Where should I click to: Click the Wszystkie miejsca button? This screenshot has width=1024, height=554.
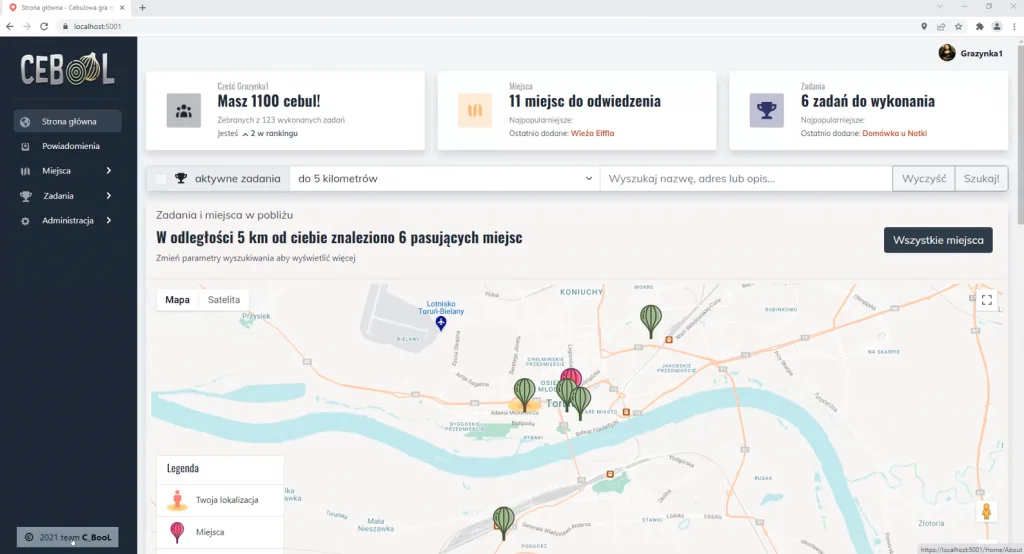pos(938,240)
